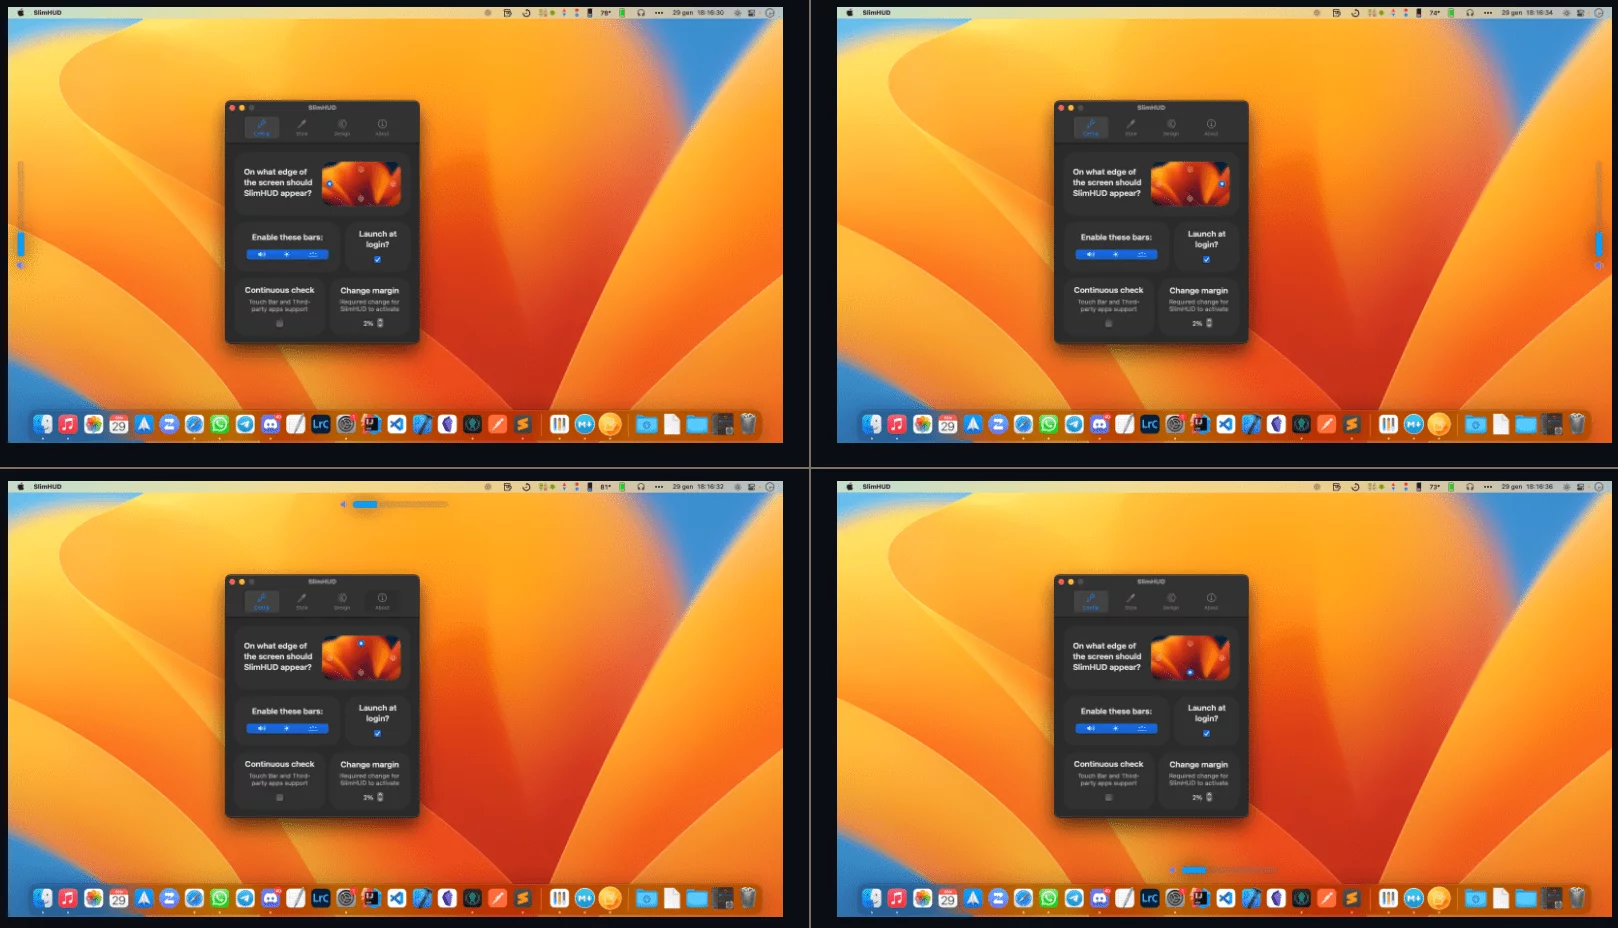Open the SlimHUD menu in the 18:16:34 menu bar
The width and height of the screenshot is (1618, 928).
876,13
